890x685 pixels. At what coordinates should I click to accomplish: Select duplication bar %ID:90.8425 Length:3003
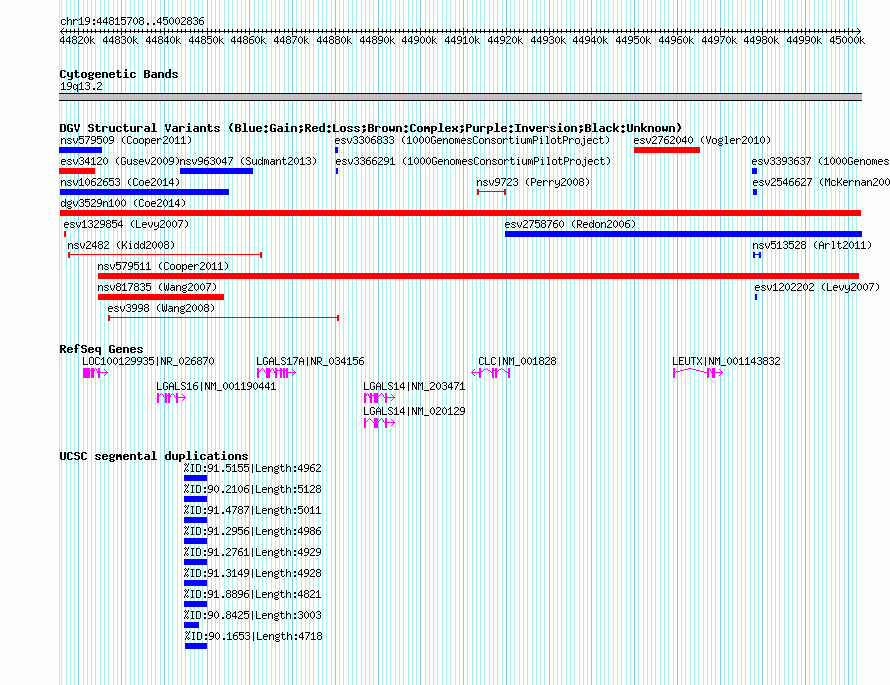(x=192, y=625)
